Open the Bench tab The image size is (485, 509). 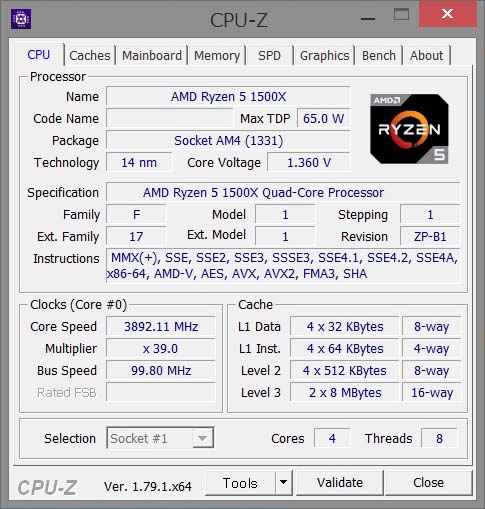[379, 55]
